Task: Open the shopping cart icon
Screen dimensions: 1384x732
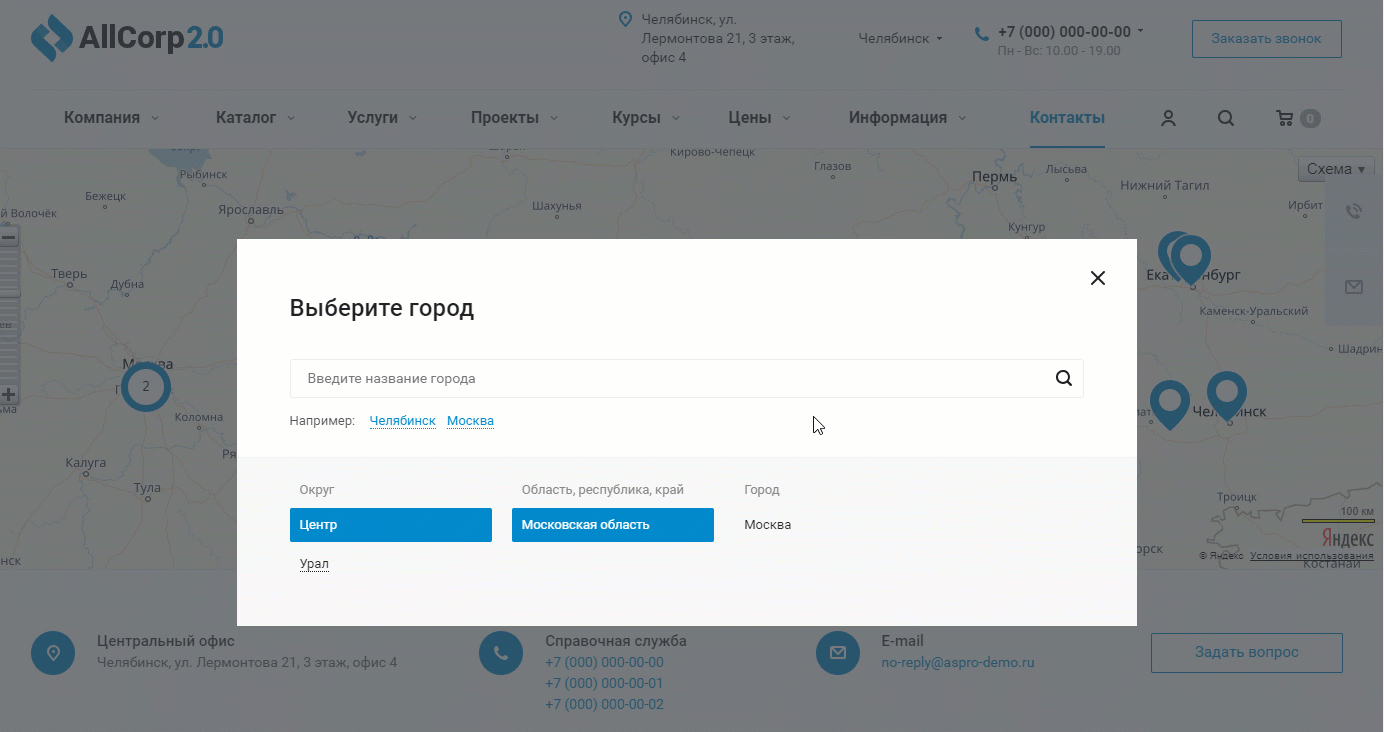Action: [1285, 118]
